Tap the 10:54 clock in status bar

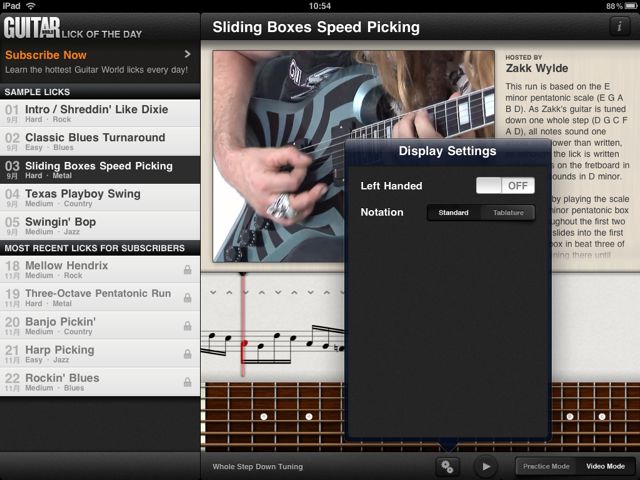(x=320, y=6)
